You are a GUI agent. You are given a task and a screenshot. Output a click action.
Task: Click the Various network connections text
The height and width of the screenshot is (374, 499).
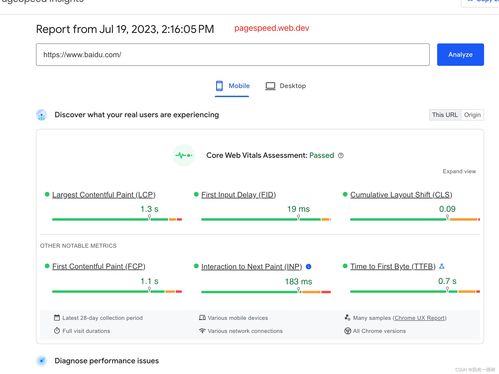click(245, 331)
